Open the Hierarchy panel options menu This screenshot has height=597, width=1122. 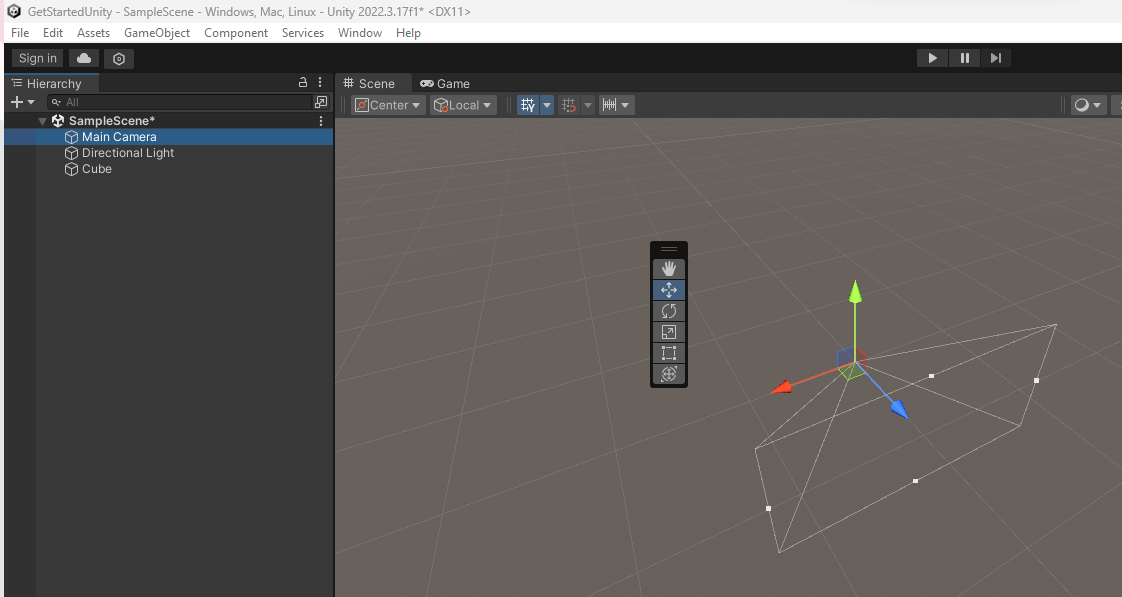point(320,82)
